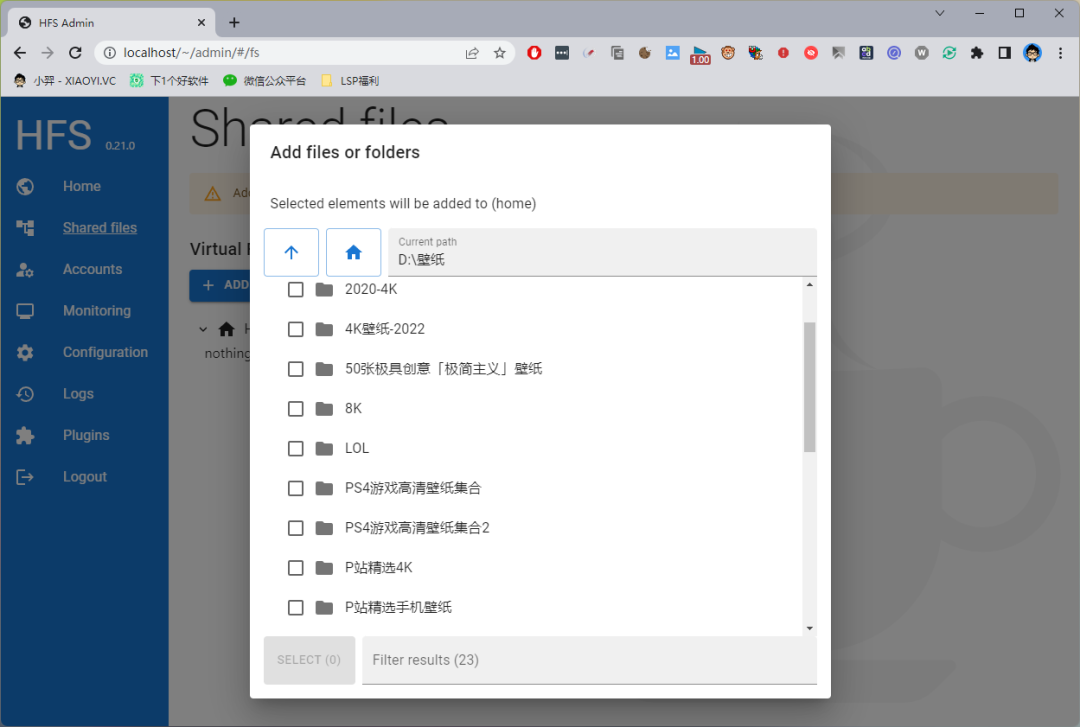Open the browser tab search dropdown

click(941, 14)
